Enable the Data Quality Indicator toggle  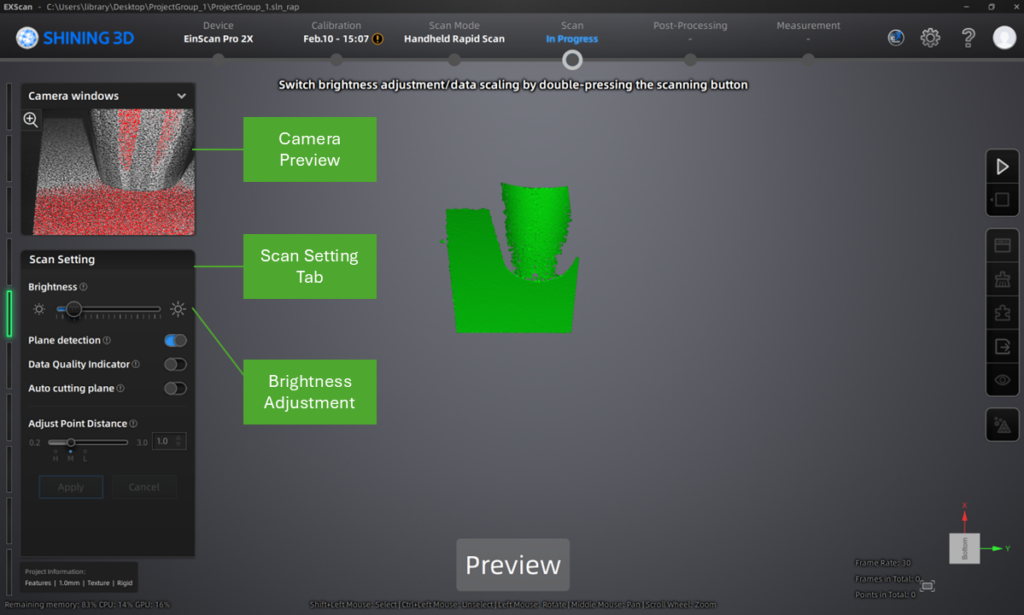pos(175,365)
